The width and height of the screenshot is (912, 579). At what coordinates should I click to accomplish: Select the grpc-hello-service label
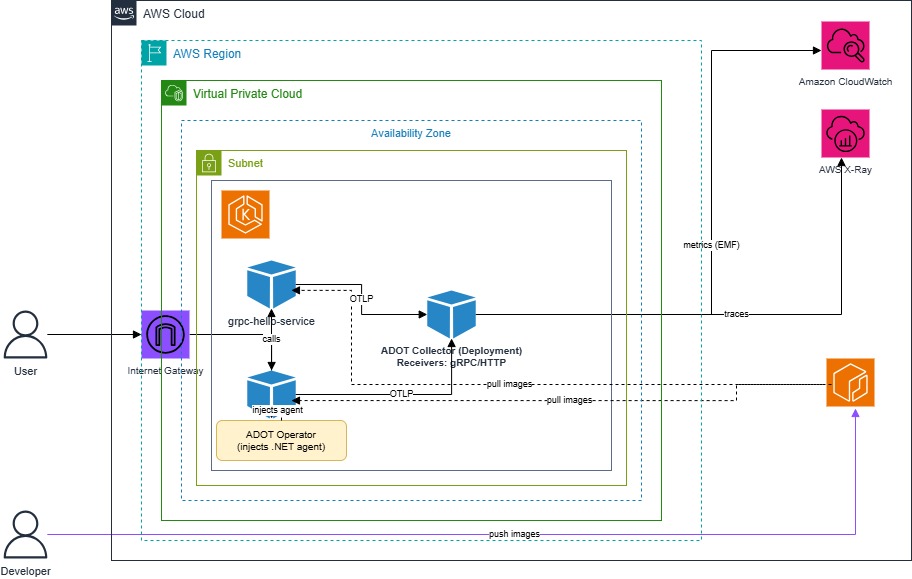(x=271, y=321)
